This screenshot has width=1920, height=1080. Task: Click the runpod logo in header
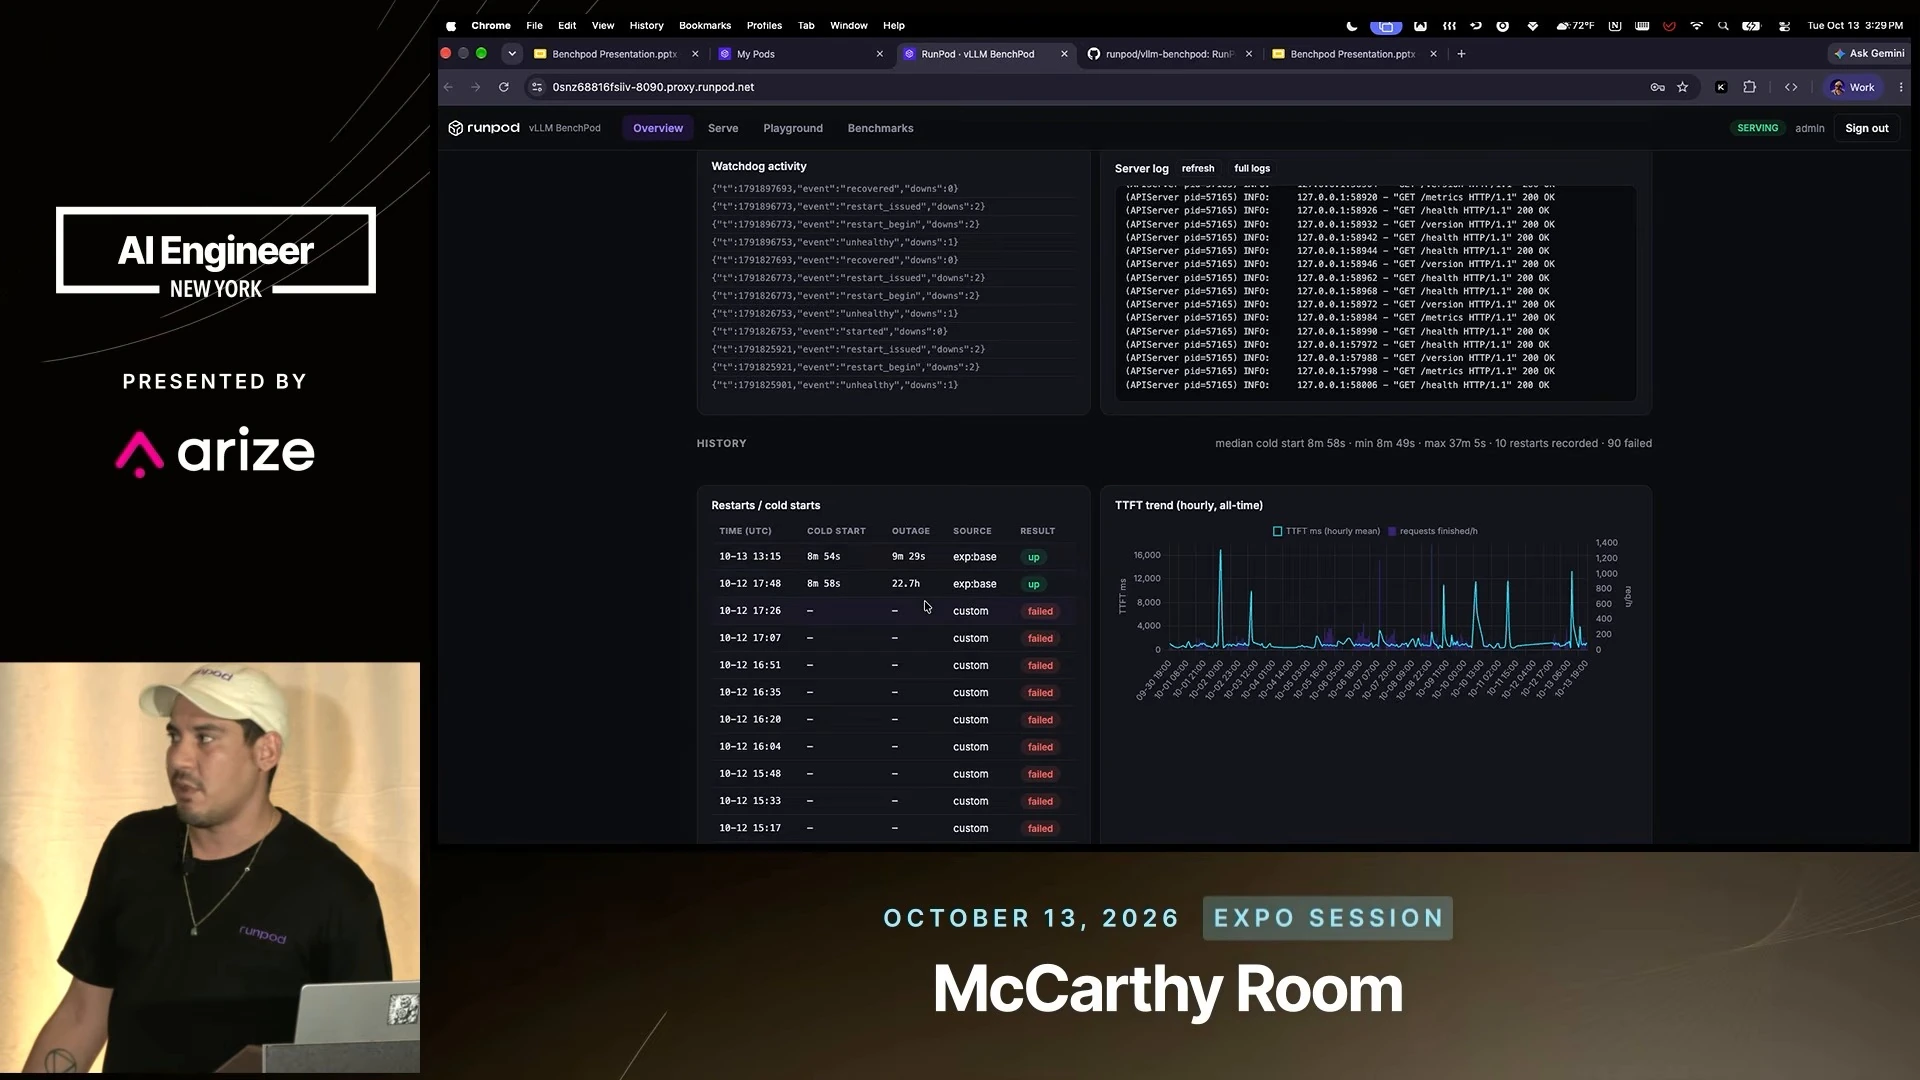[484, 128]
